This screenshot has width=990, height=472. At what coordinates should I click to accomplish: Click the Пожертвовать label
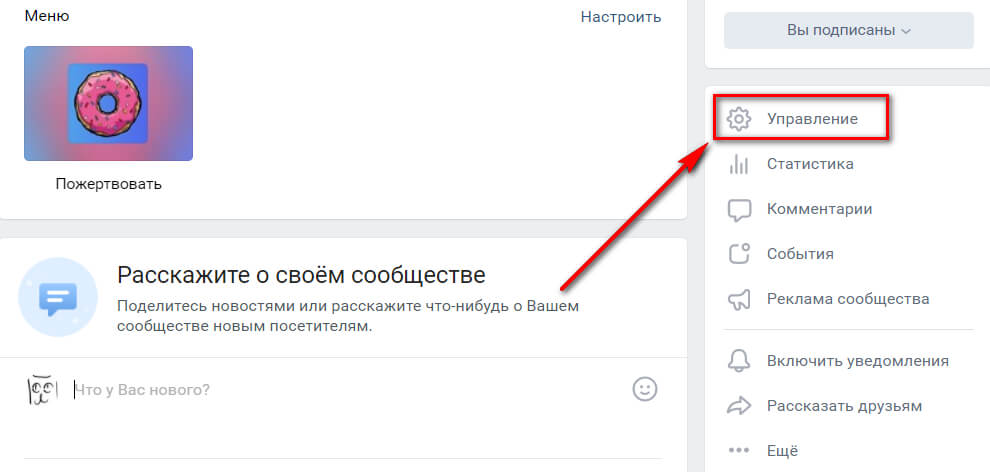point(109,184)
